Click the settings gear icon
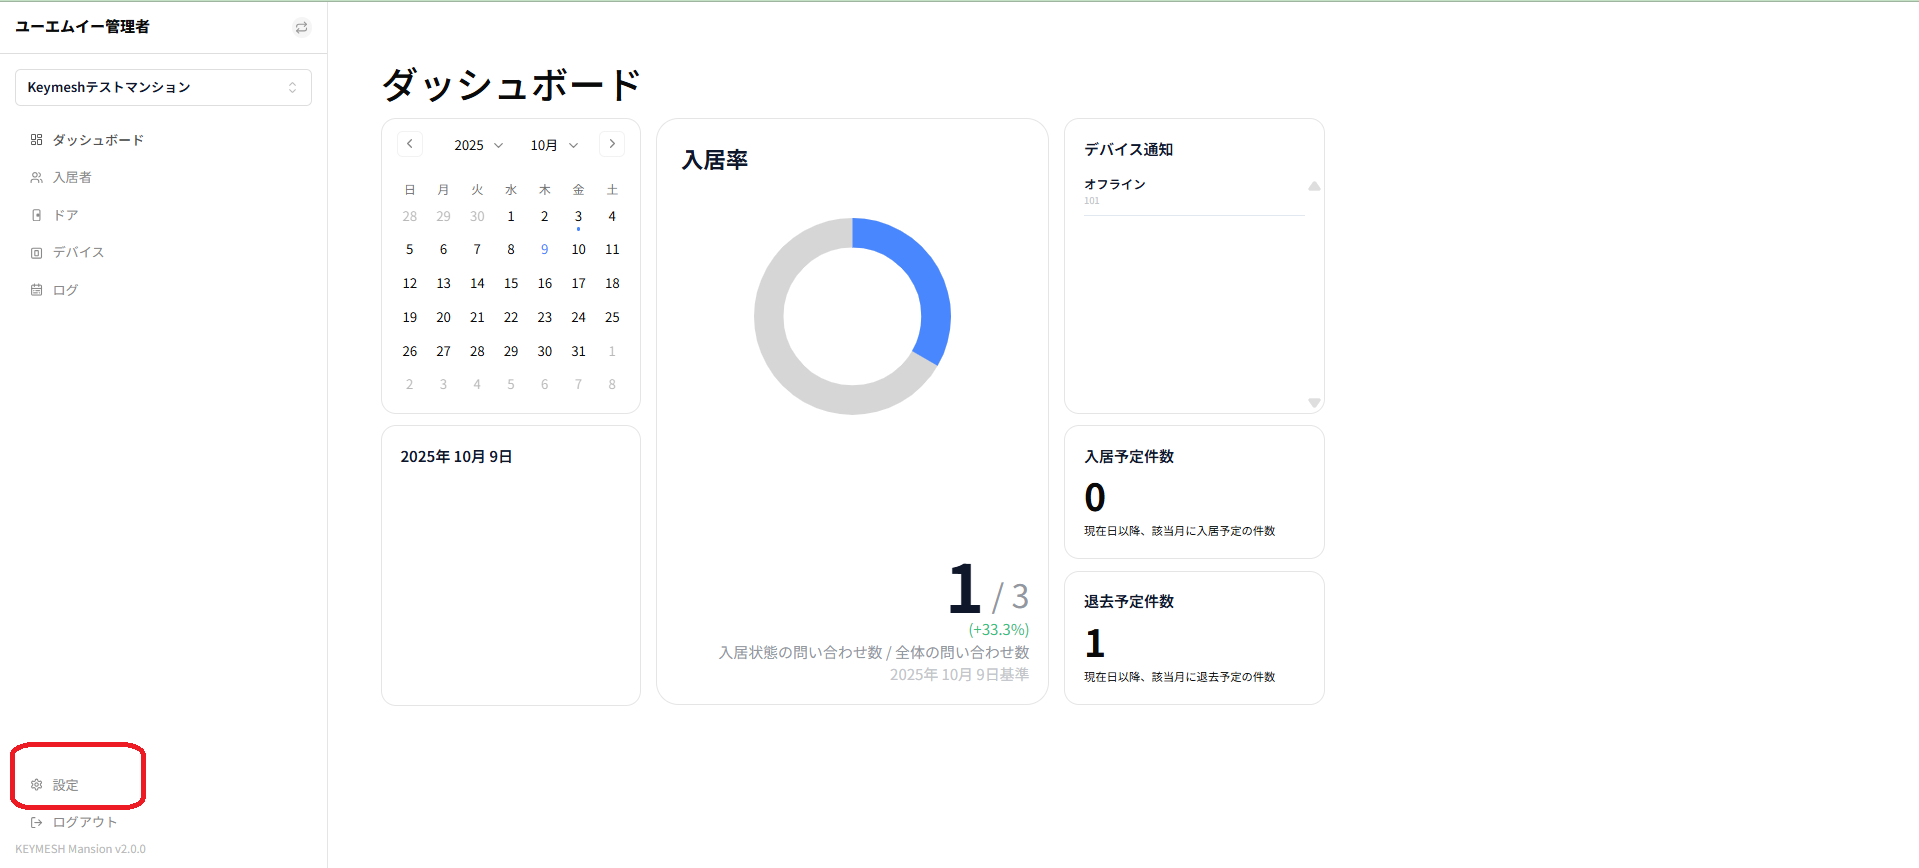 [36, 785]
